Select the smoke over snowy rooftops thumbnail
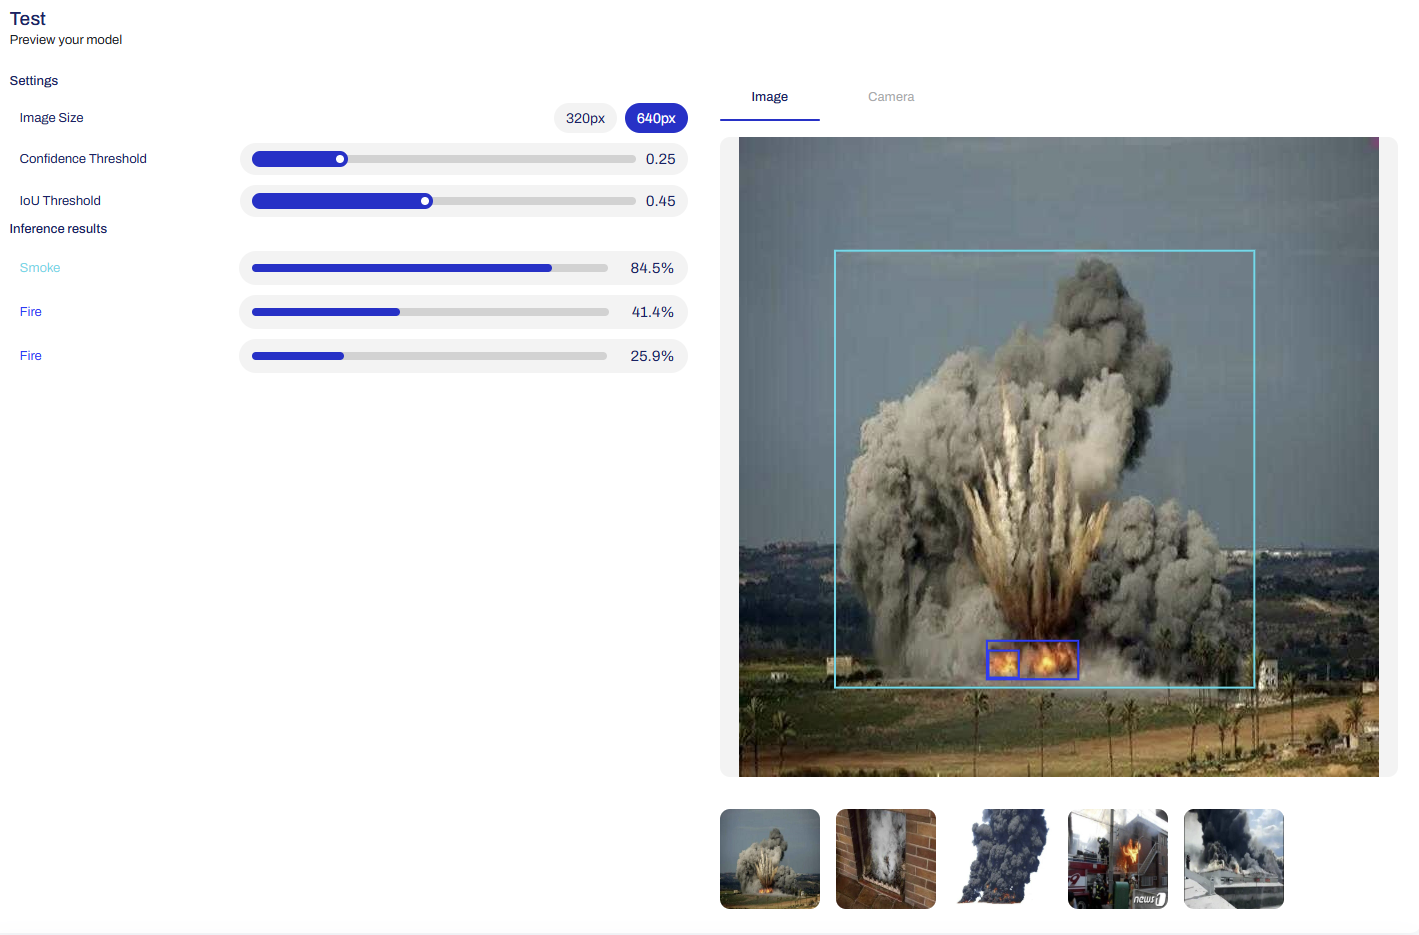Screen dimensions: 1419x935 pos(1234,859)
